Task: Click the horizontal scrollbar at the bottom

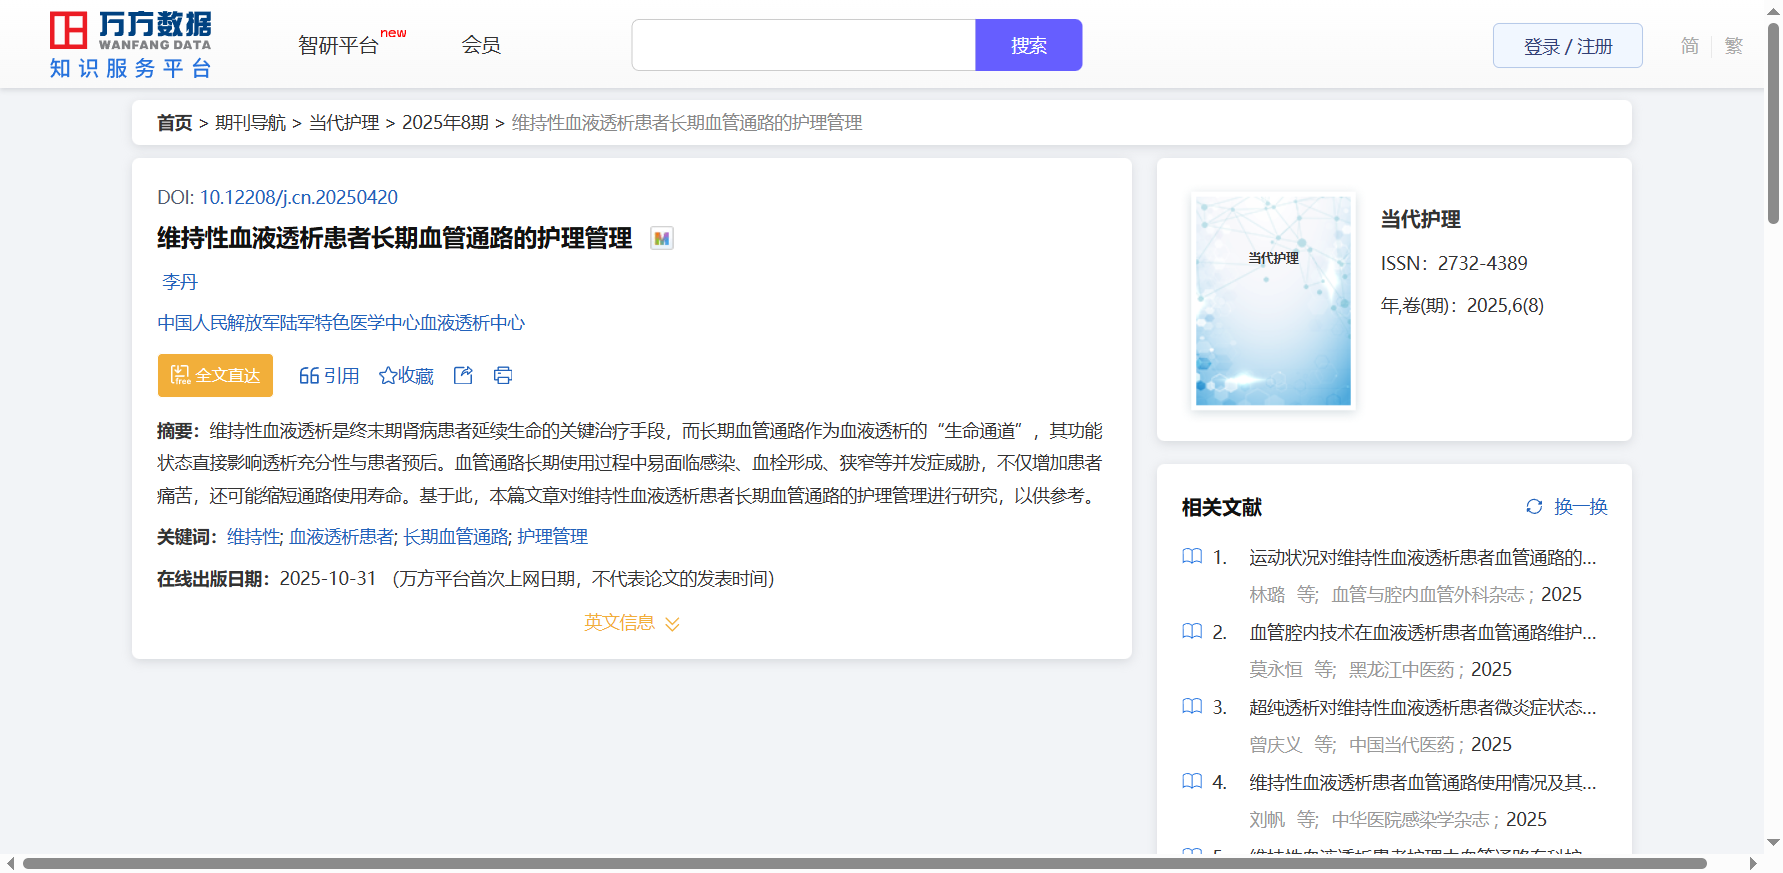Action: (x=864, y=863)
